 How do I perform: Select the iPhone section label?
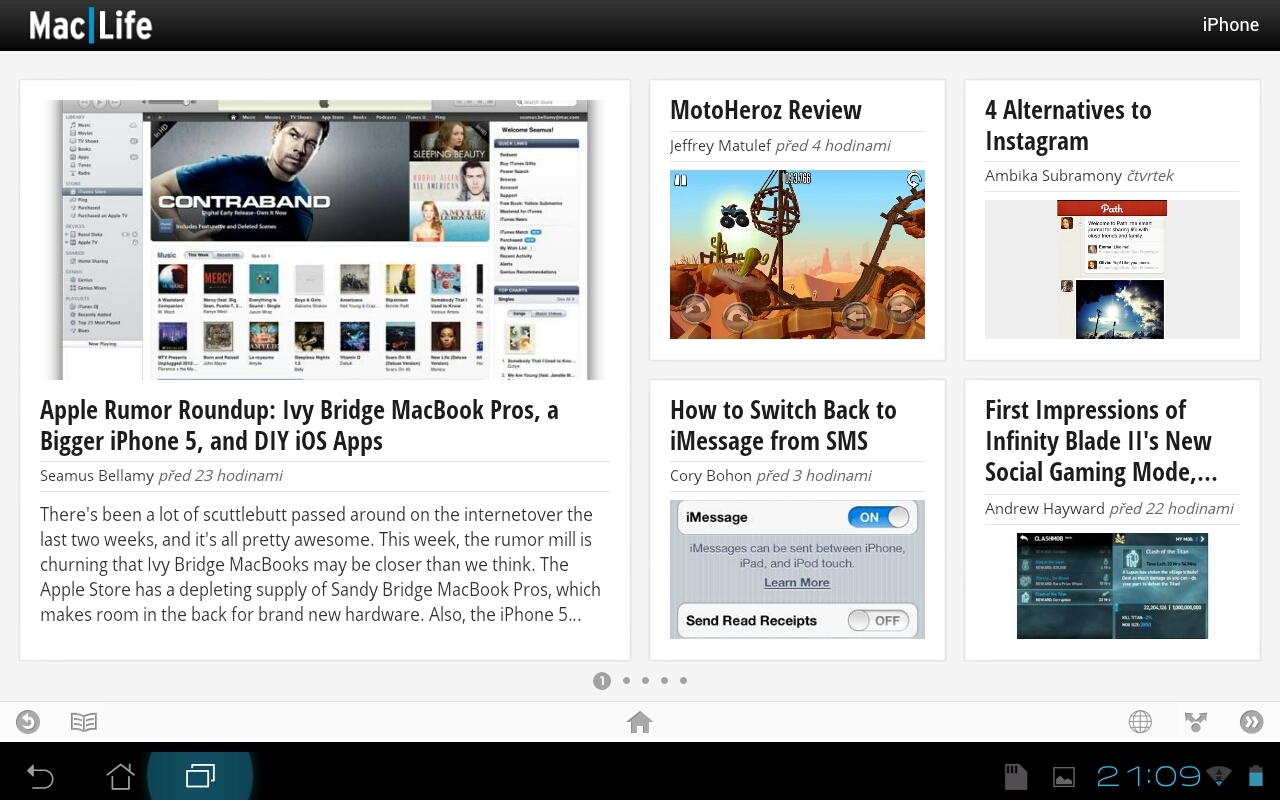point(1229,24)
